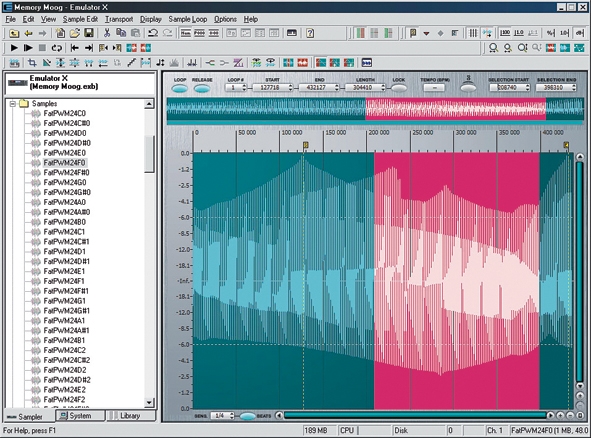591x438 pixels.
Task: Click the back yellow arrow icon
Action: coord(28,33)
